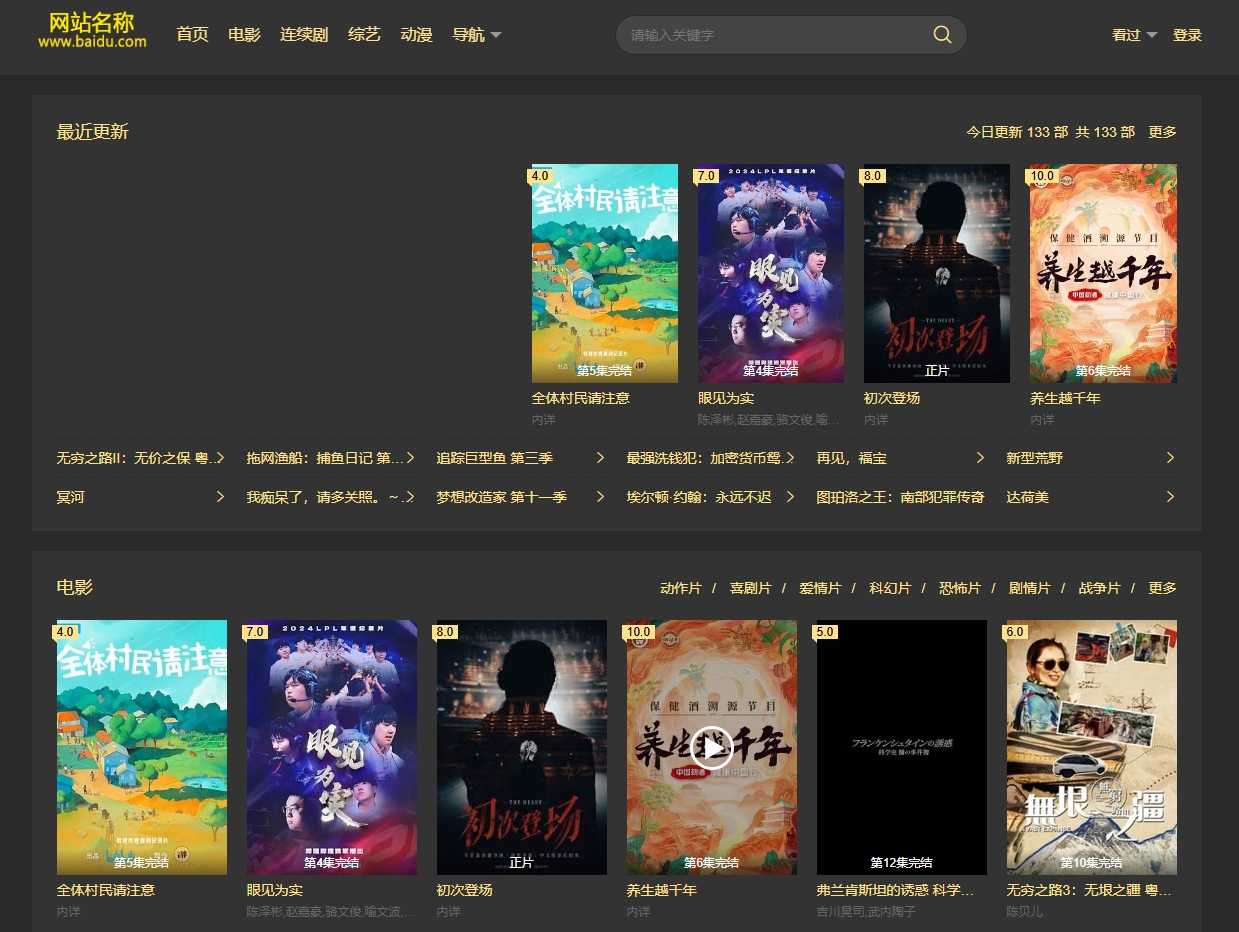Image resolution: width=1239 pixels, height=932 pixels.
Task: Click the 我痴呆了，请多关照 list title
Action: pyautogui.click(x=325, y=497)
